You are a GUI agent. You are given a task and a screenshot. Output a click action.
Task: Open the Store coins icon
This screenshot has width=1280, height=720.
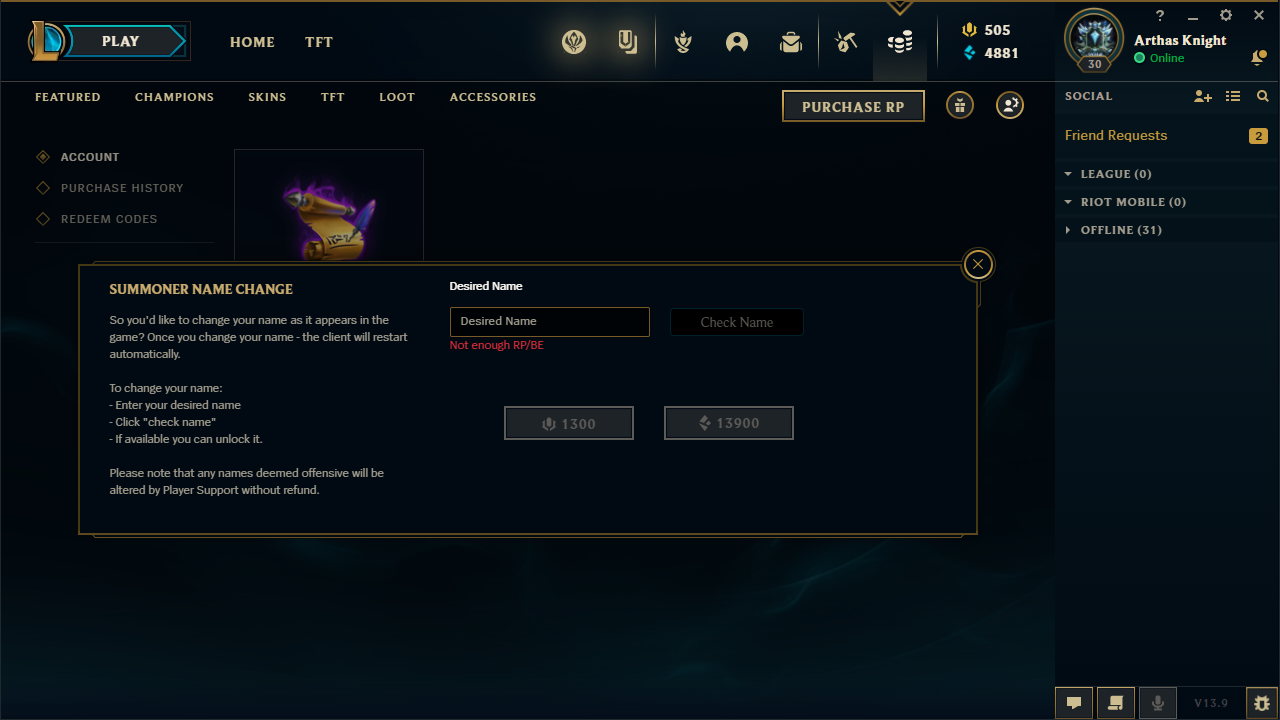[900, 42]
